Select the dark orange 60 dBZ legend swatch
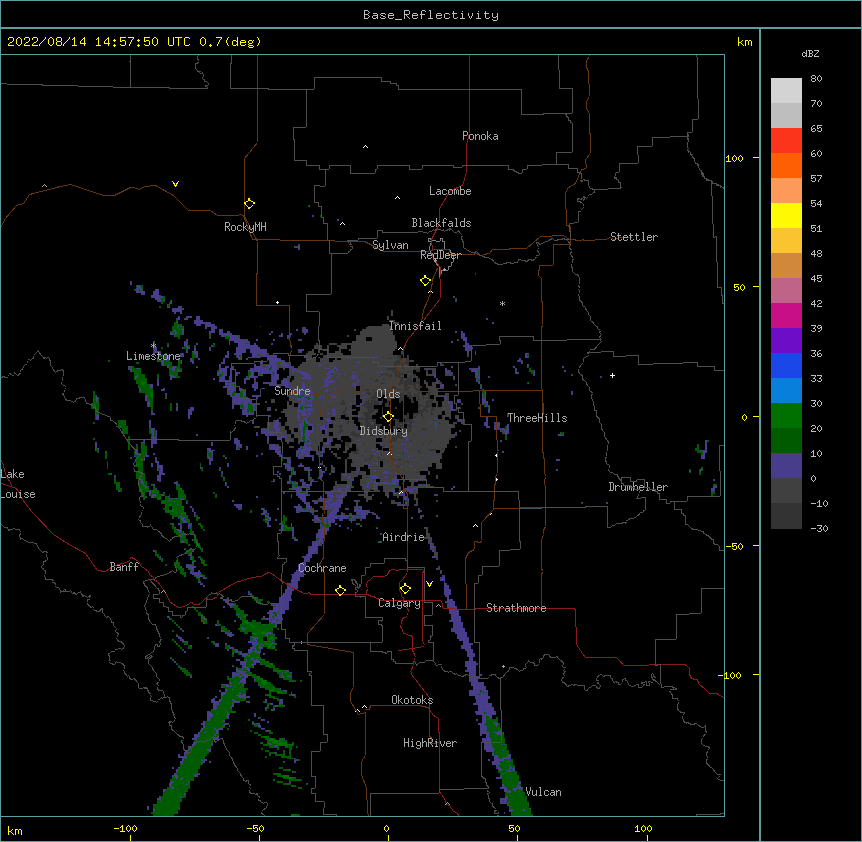Viewport: 862px width, 842px height. pos(786,165)
